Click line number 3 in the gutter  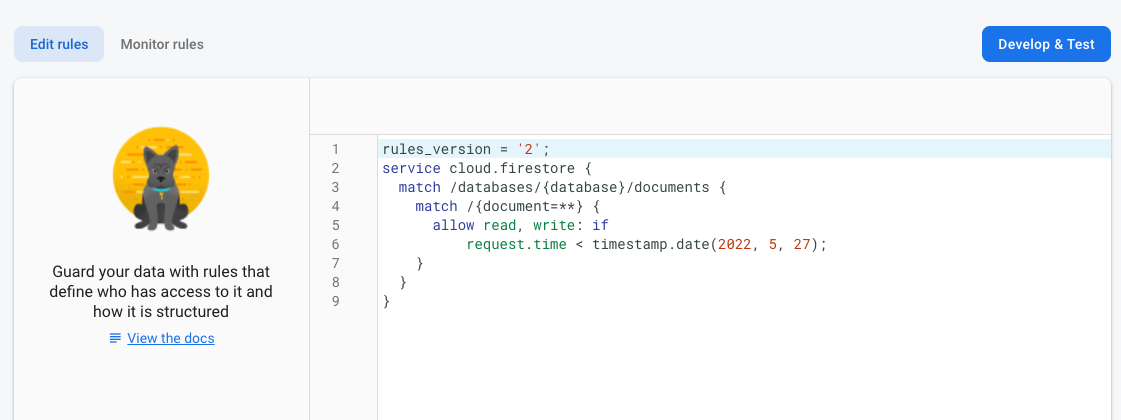336,187
